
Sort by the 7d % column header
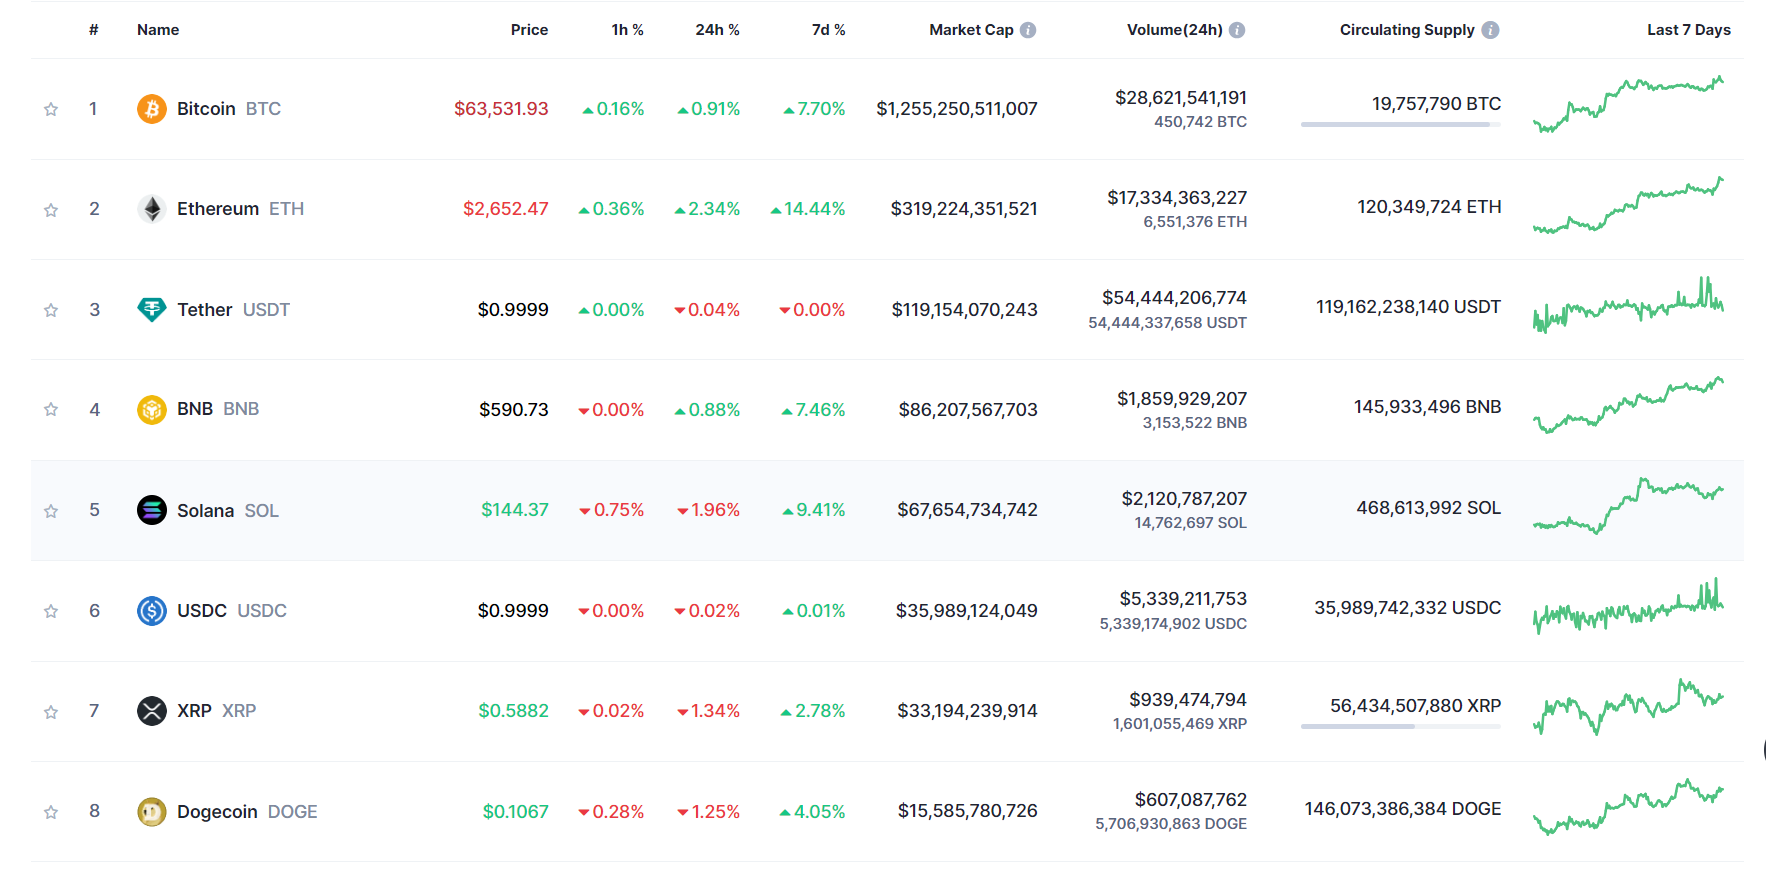pos(828,30)
